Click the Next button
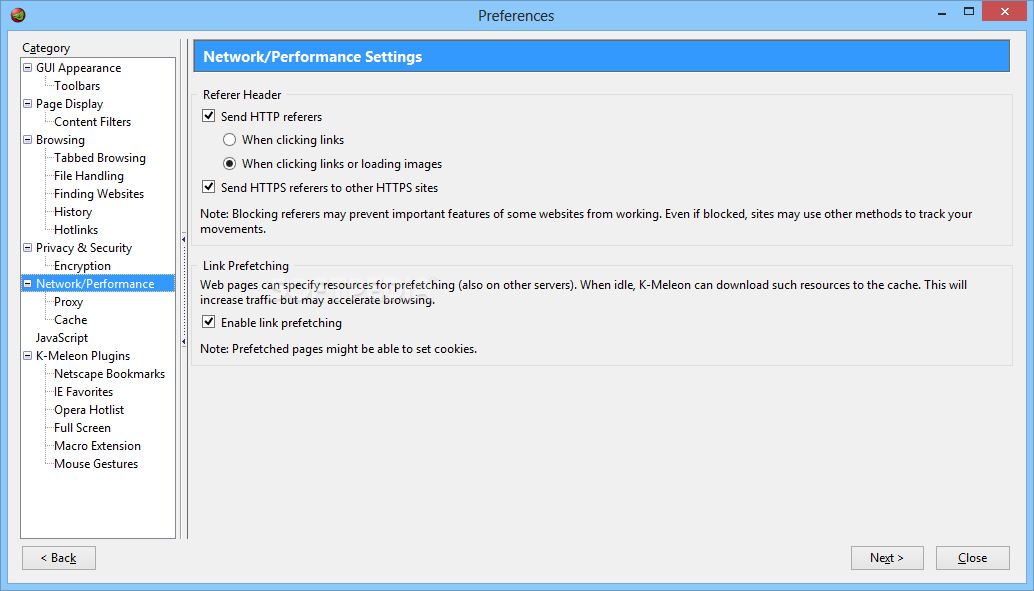 click(x=887, y=558)
